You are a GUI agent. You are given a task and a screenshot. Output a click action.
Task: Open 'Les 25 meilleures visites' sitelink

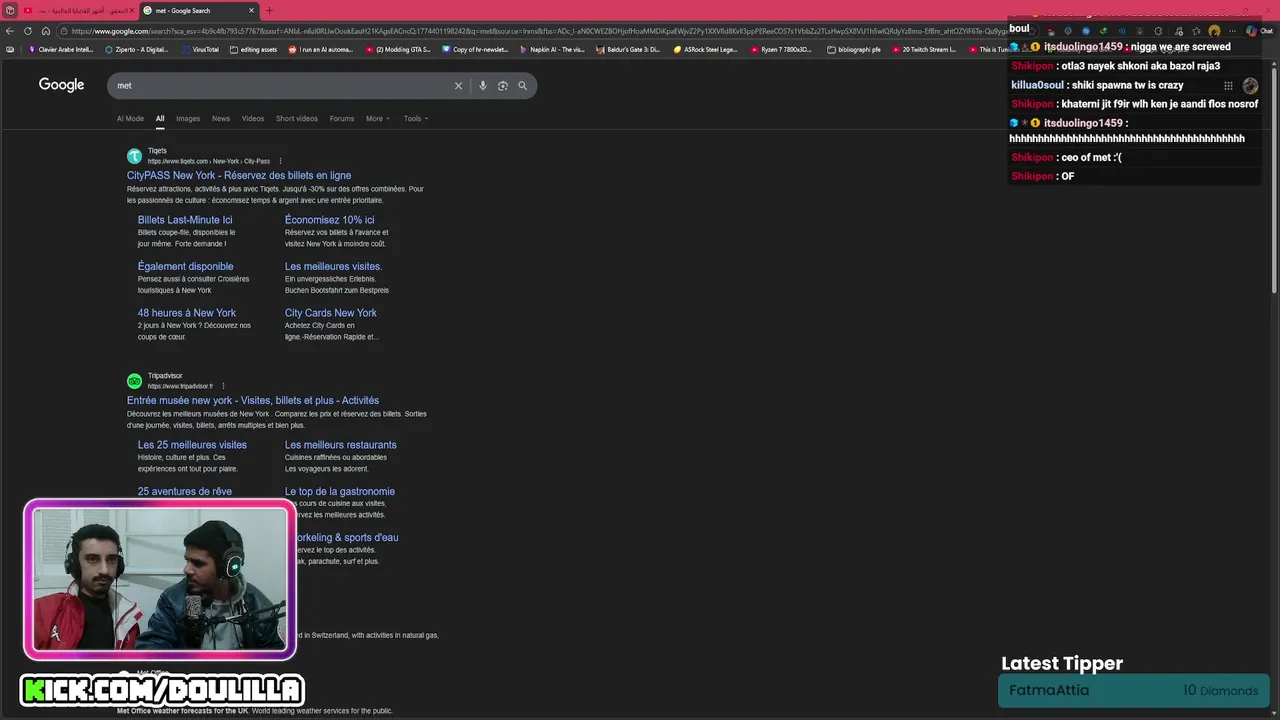192,445
